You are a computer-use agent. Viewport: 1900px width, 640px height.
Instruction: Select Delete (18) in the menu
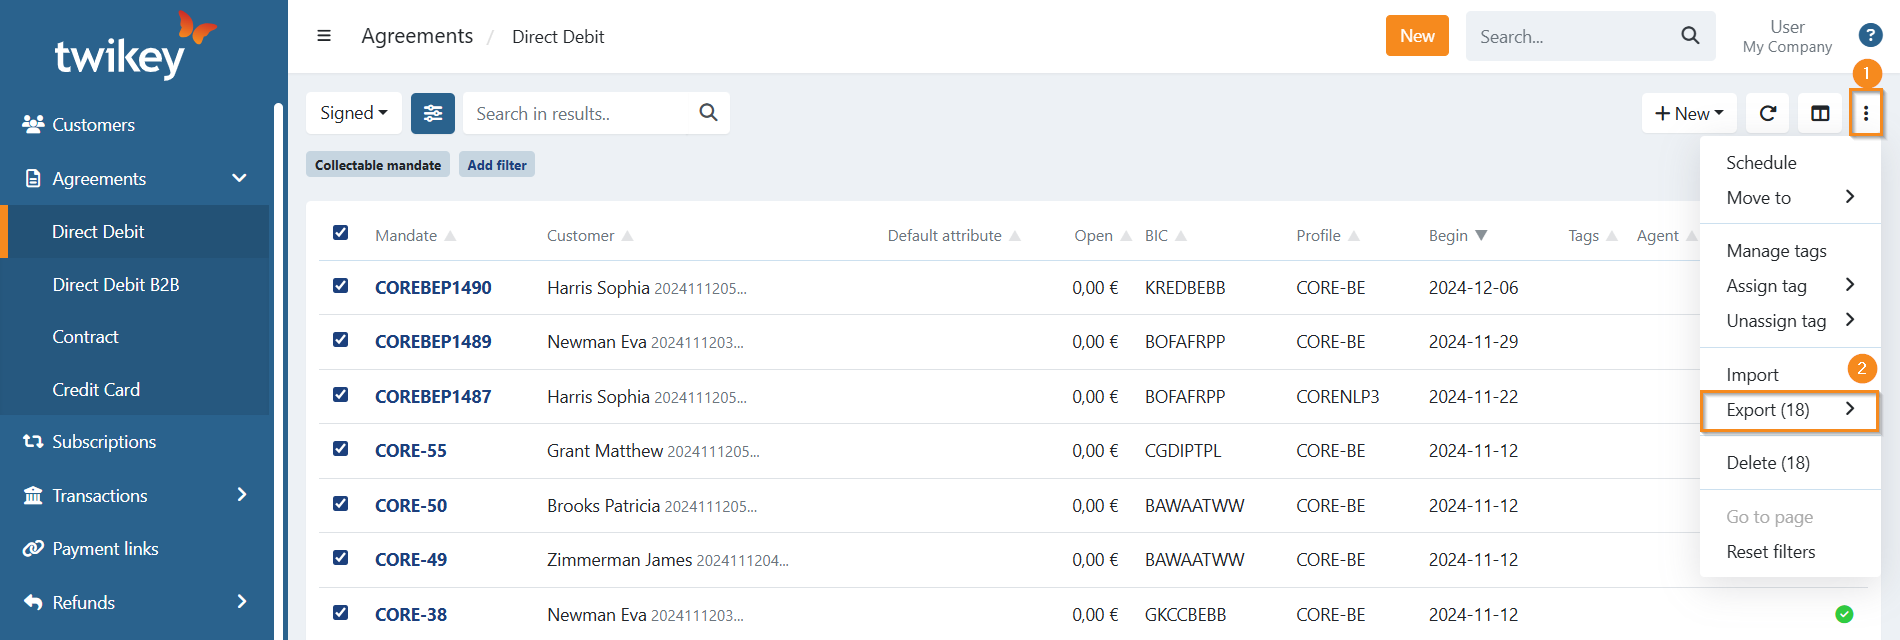[x=1768, y=463]
